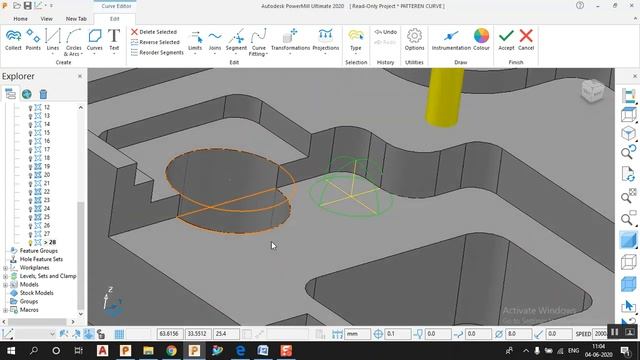Viewport: 640px width, 360px height.
Task: Open the Points creation tool
Action: [x=33, y=40]
